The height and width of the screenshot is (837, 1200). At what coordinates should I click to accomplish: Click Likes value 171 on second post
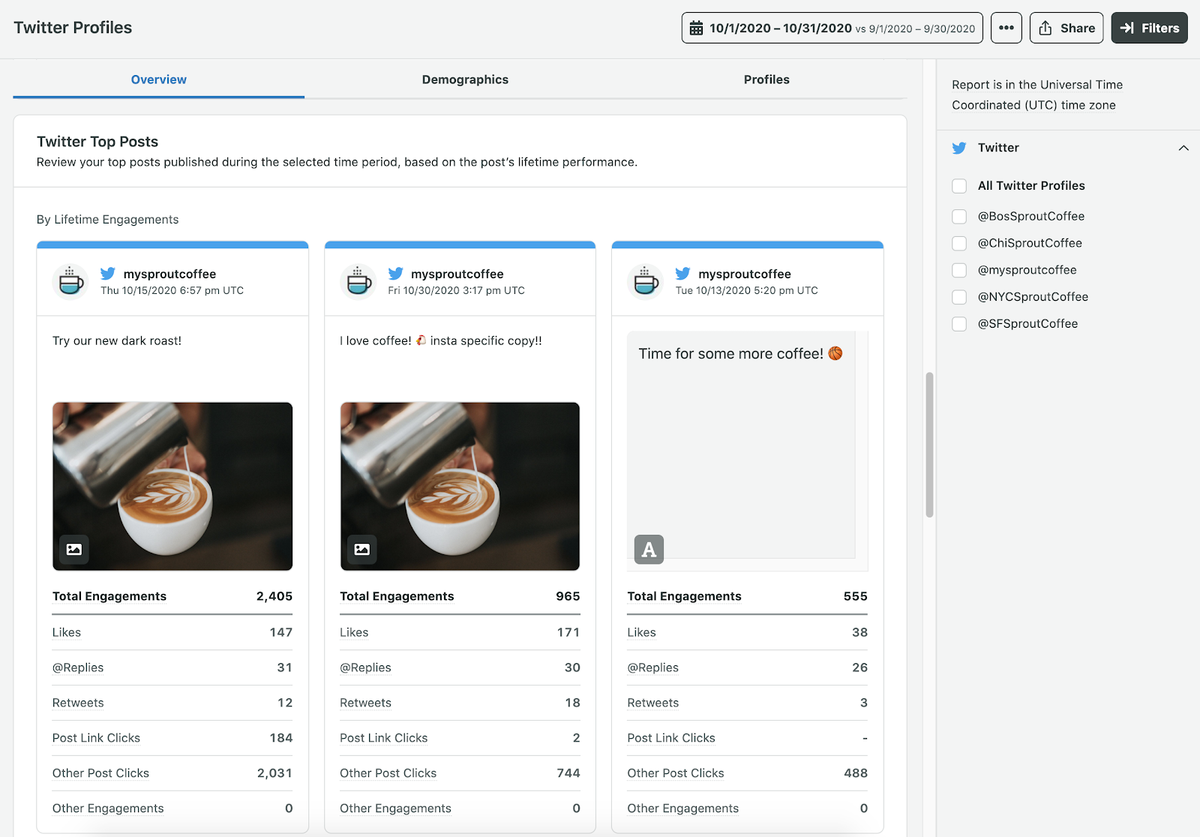click(x=569, y=632)
